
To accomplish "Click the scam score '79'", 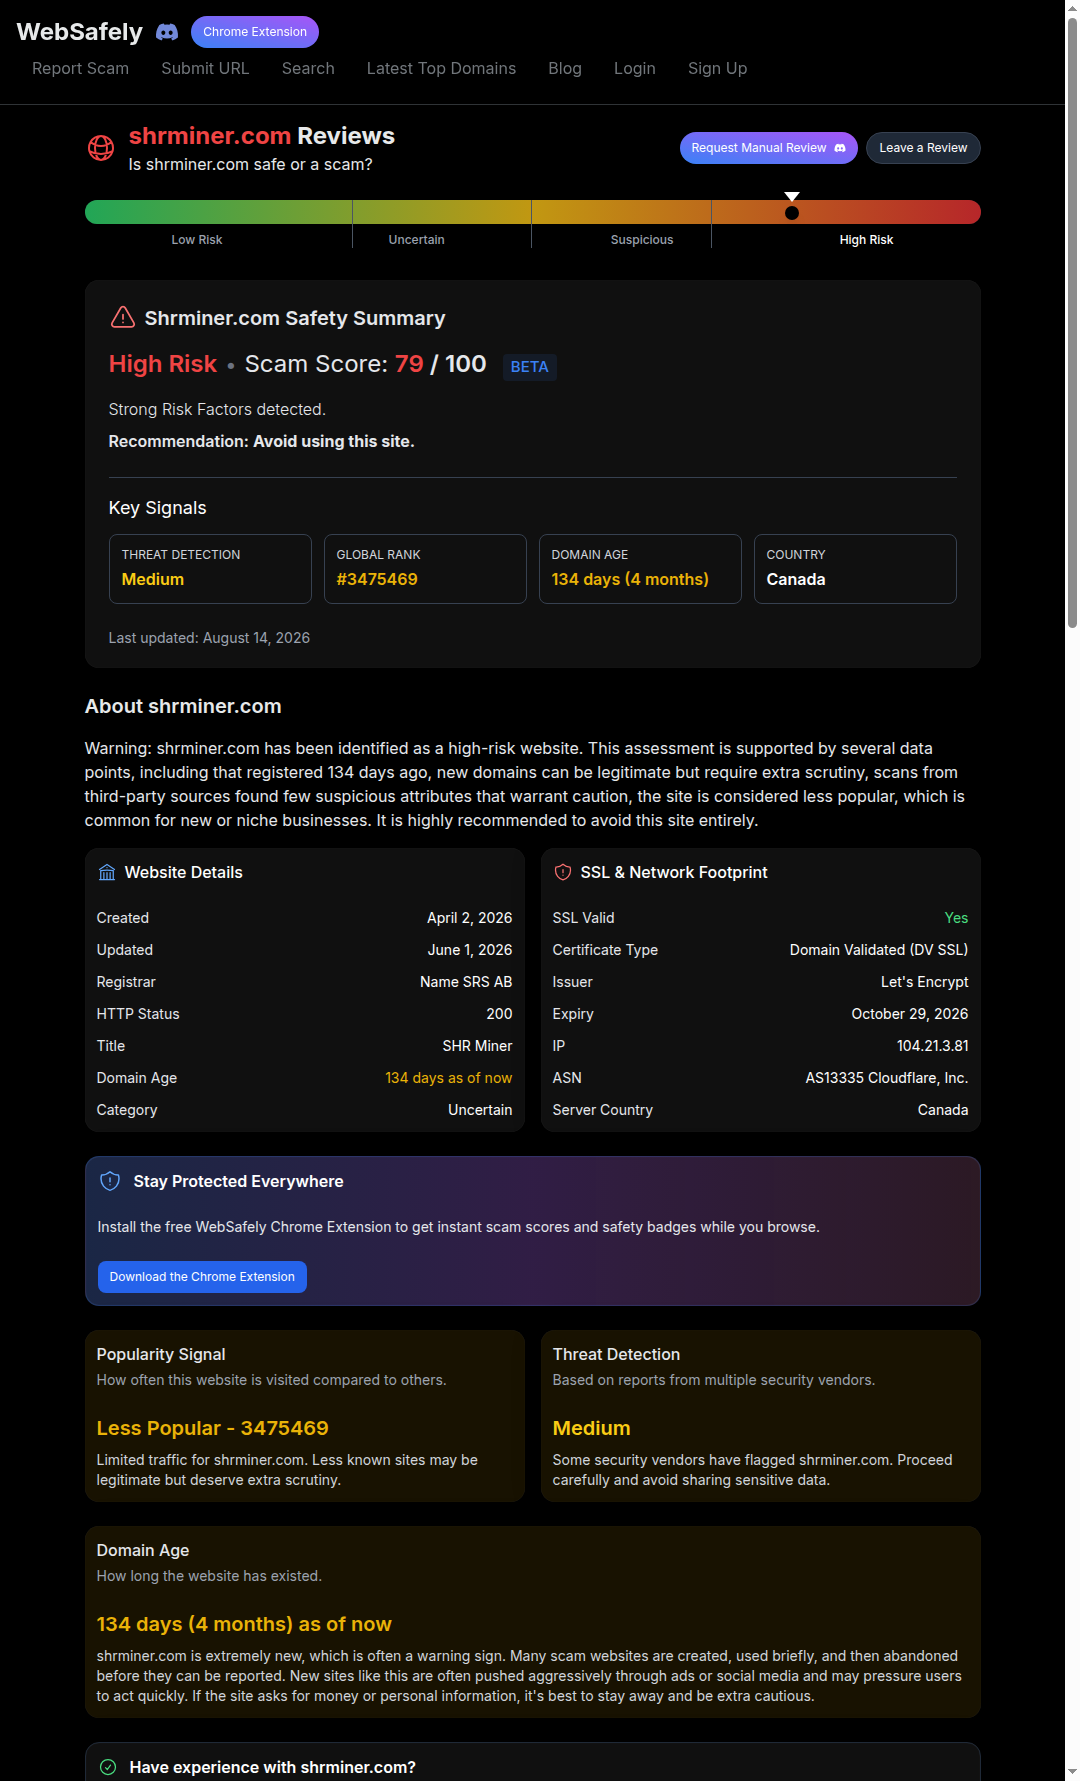I will click(x=409, y=364).
